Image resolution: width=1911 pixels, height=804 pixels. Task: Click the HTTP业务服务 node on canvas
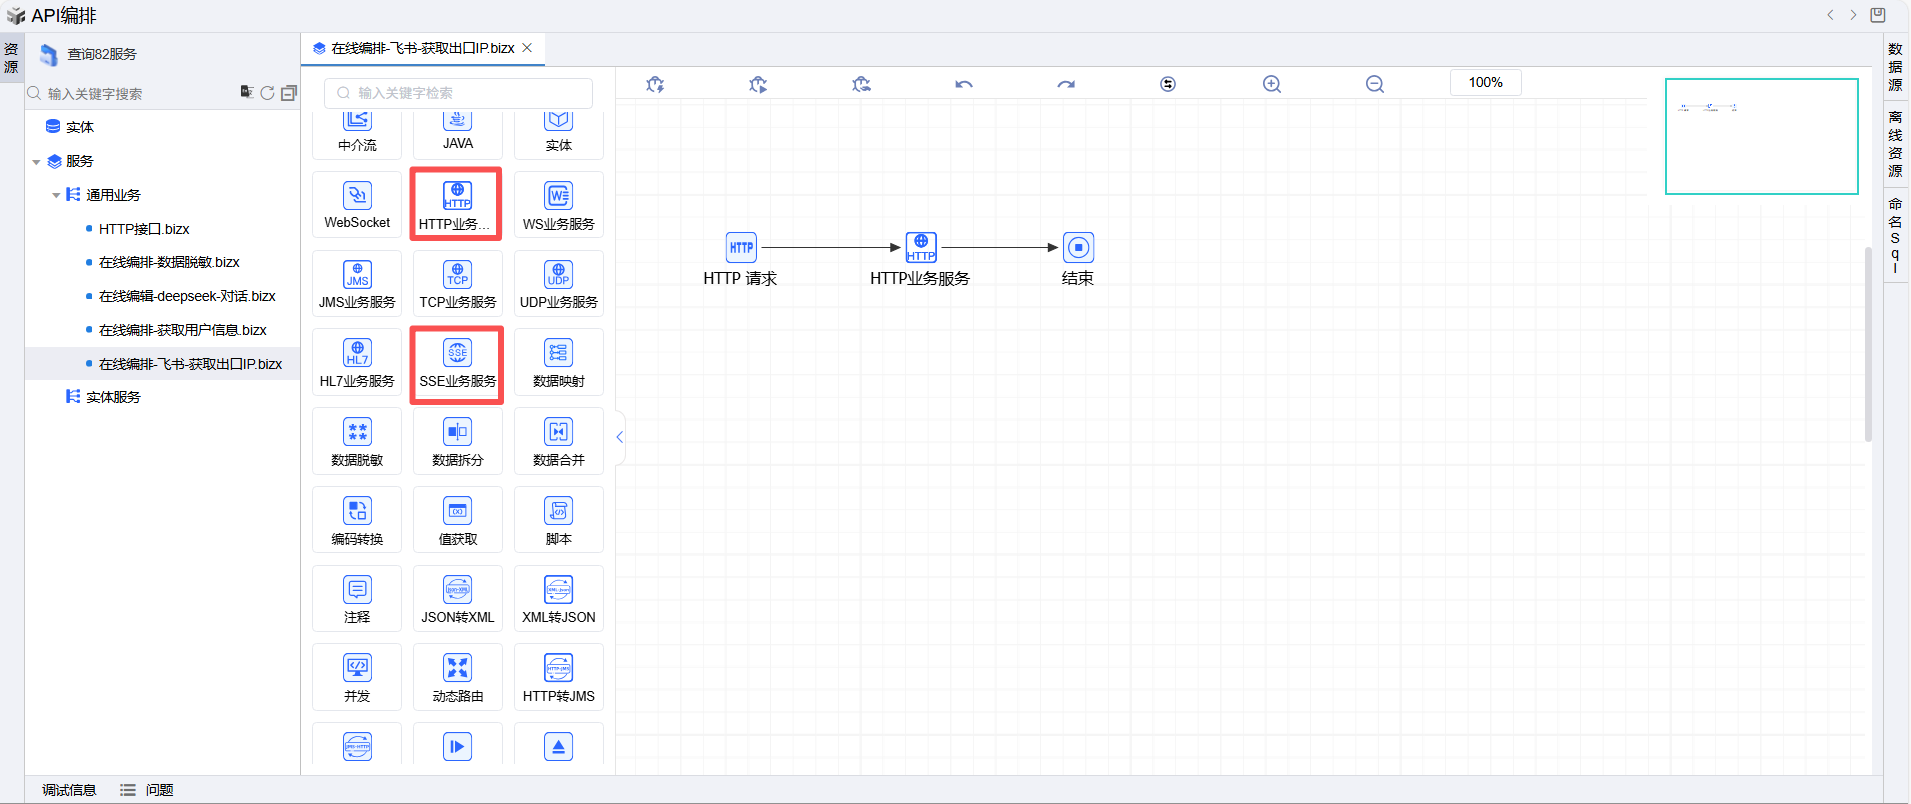pos(920,248)
